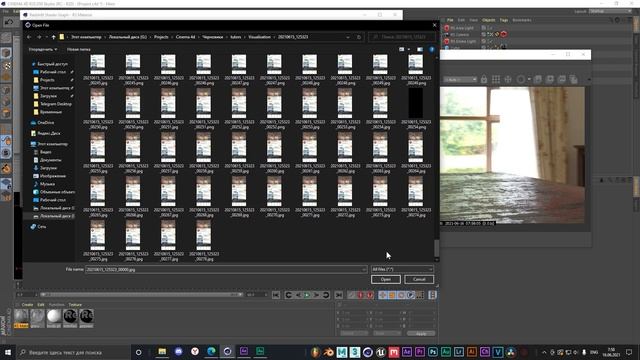Viewport: 640px width, 360px height.
Task: Open the Create menu in material manager
Action: pos(27,305)
